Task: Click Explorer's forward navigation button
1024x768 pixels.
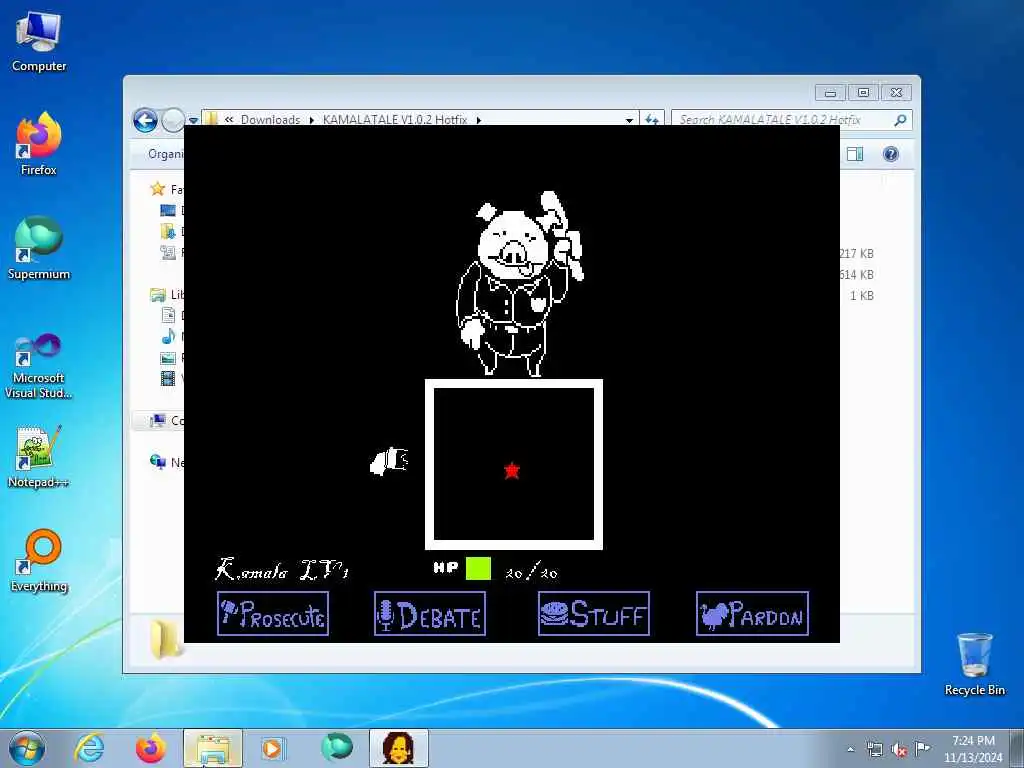Action: 172,120
